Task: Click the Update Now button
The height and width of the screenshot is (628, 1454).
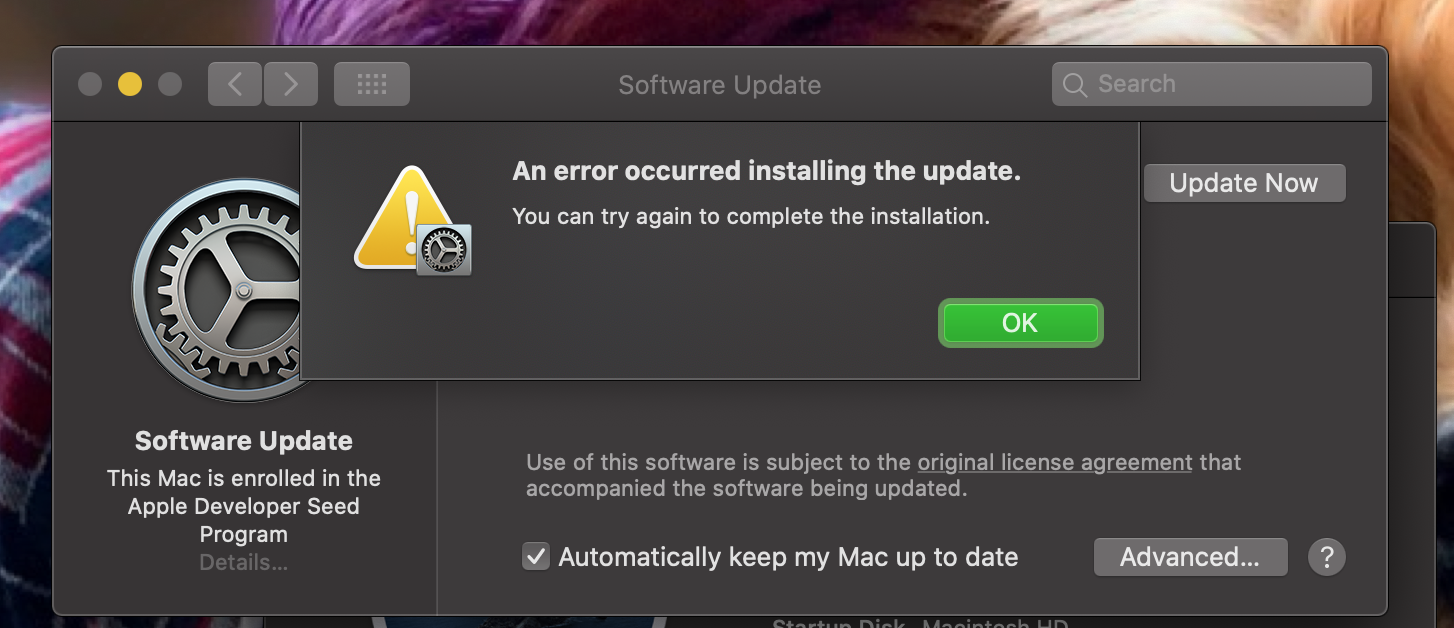Action: click(x=1244, y=183)
